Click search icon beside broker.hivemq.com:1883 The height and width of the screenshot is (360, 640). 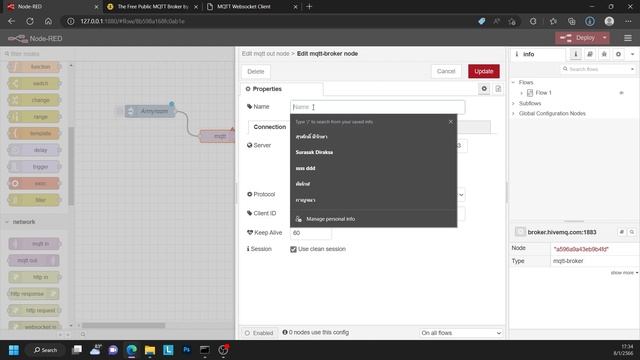[632, 232]
